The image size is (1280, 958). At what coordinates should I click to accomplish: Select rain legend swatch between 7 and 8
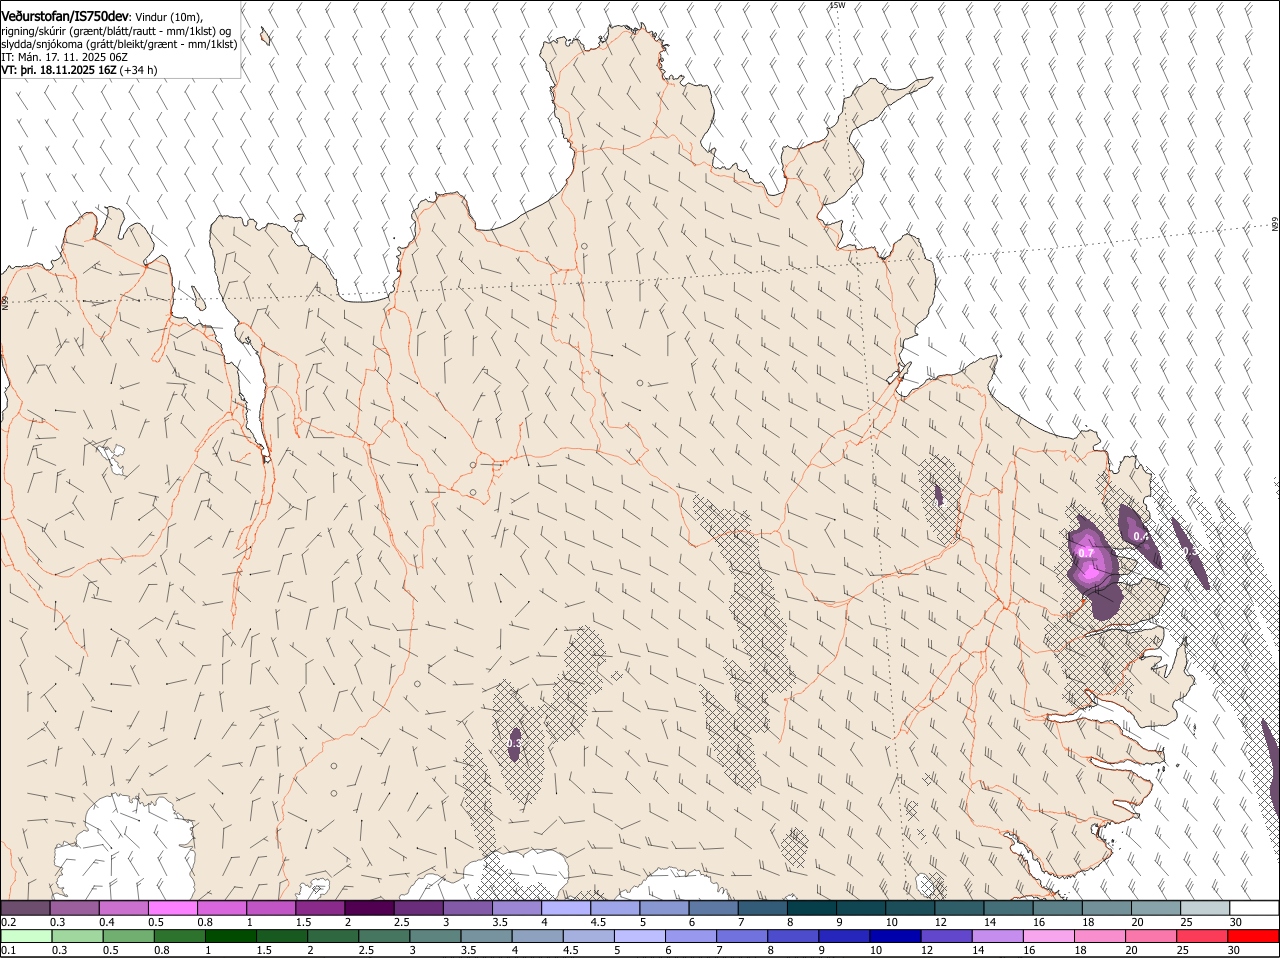coord(743,936)
